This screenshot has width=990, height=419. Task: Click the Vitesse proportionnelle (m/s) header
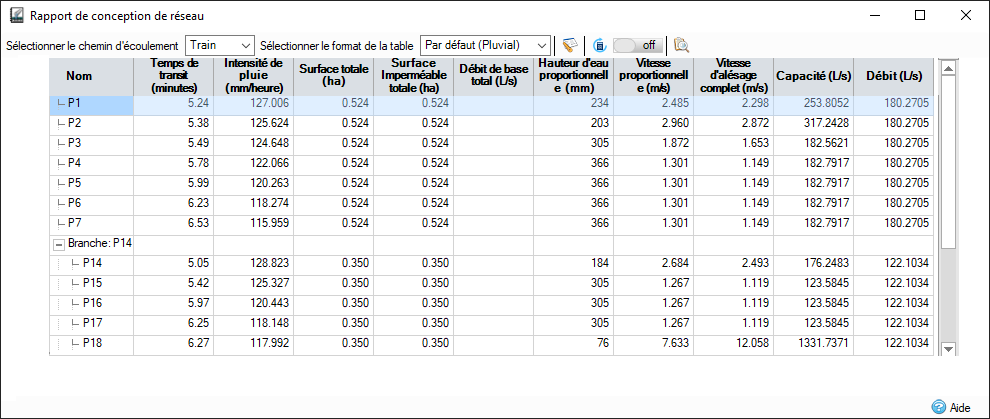tap(653, 76)
